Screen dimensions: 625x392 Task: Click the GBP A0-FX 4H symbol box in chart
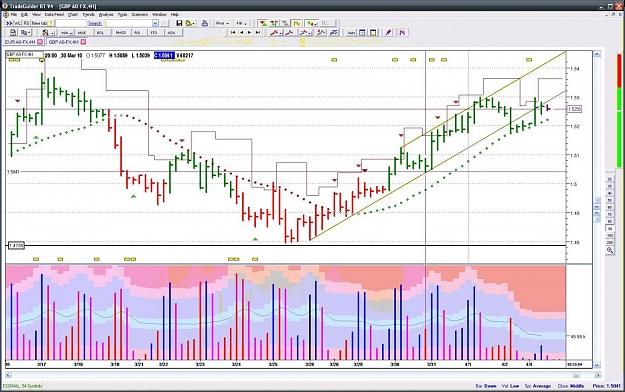(25, 54)
